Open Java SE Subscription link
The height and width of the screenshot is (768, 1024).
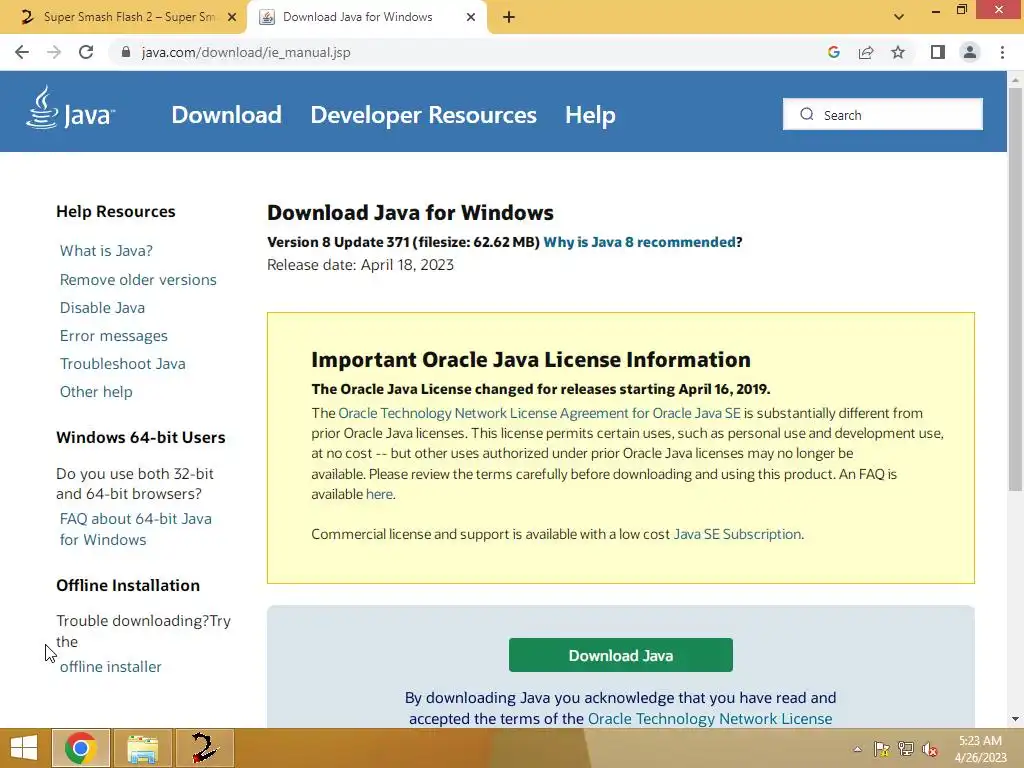[x=737, y=534]
